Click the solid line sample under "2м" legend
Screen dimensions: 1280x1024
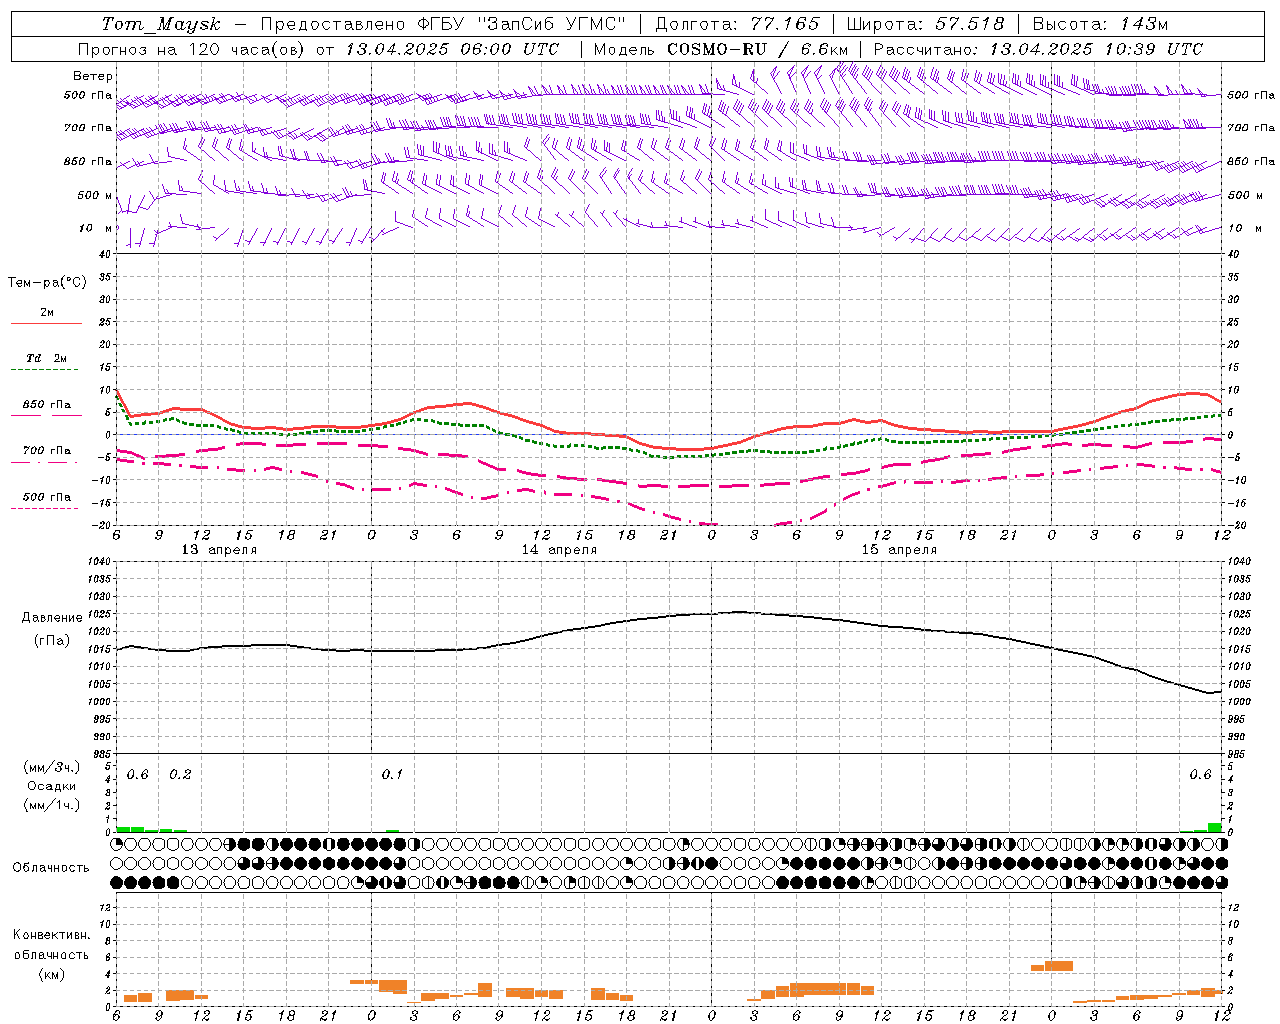[x=46, y=324]
